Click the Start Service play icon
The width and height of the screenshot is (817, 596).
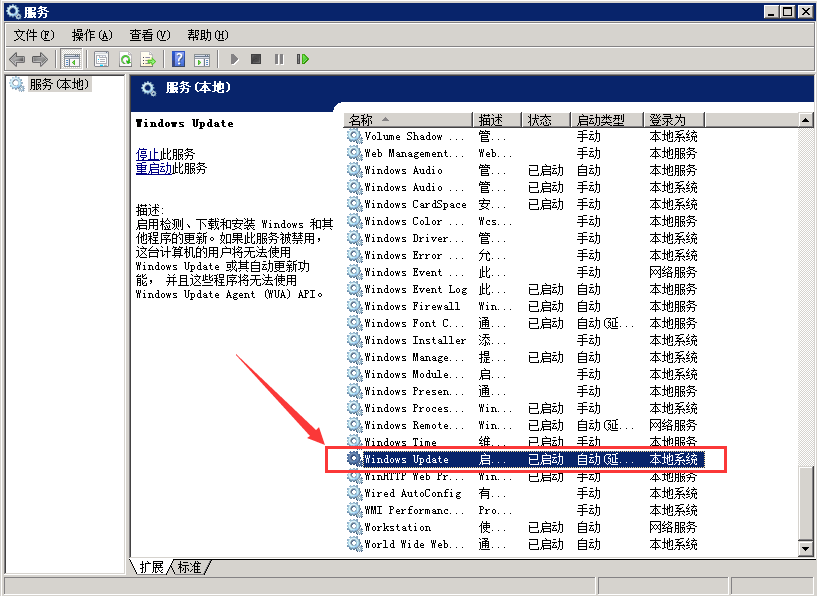[235, 60]
